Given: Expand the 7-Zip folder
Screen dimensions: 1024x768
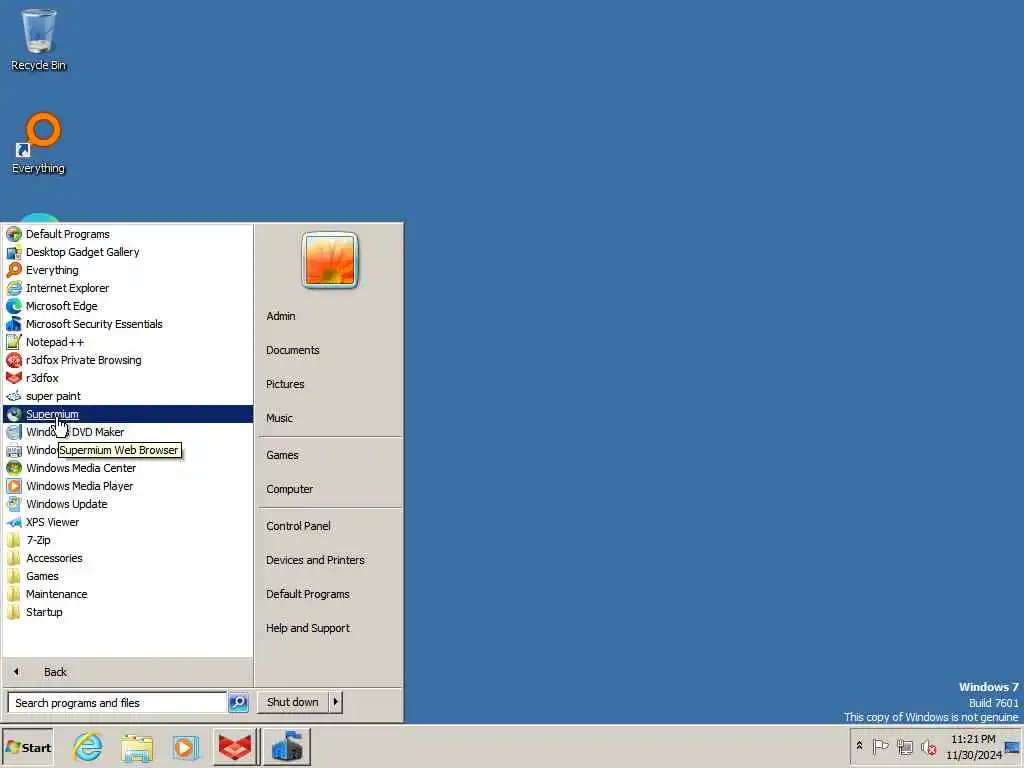Looking at the screenshot, I should [x=127, y=540].
